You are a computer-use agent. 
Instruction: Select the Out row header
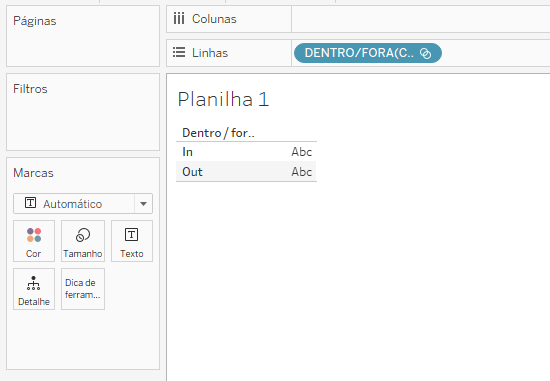[192, 172]
